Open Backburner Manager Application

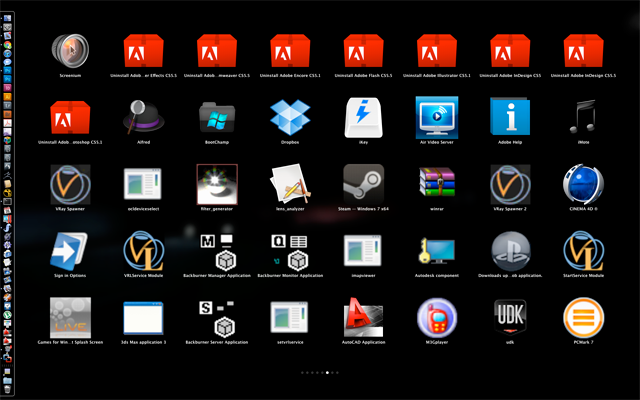[218, 252]
